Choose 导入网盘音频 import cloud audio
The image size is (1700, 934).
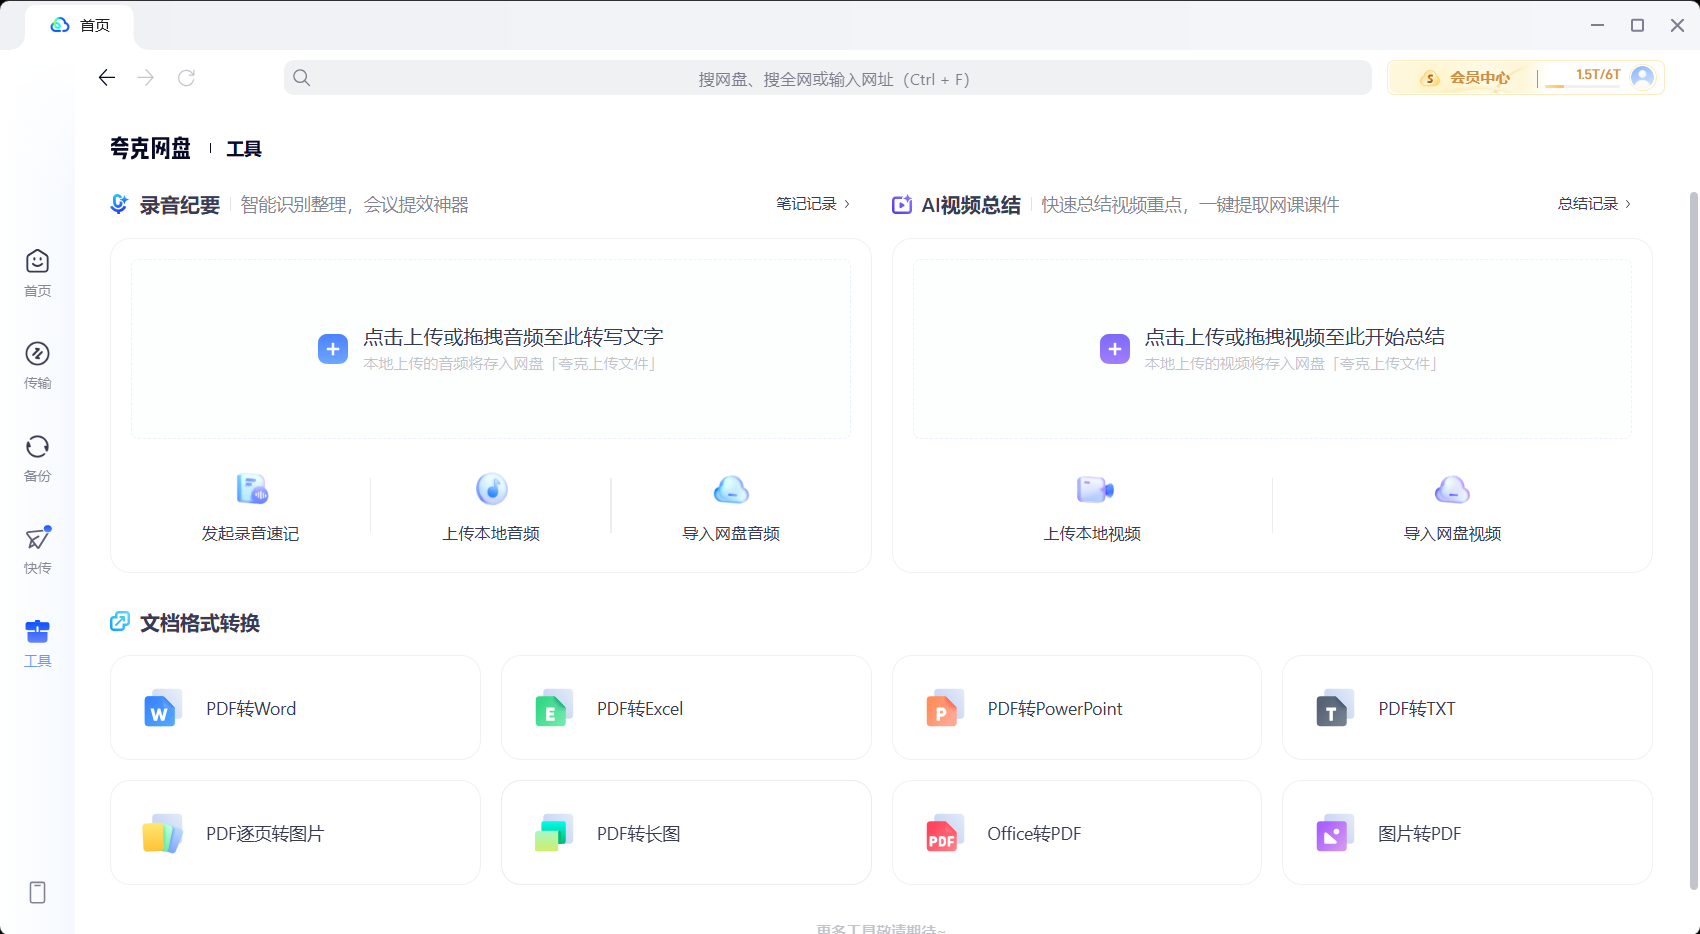tap(731, 507)
